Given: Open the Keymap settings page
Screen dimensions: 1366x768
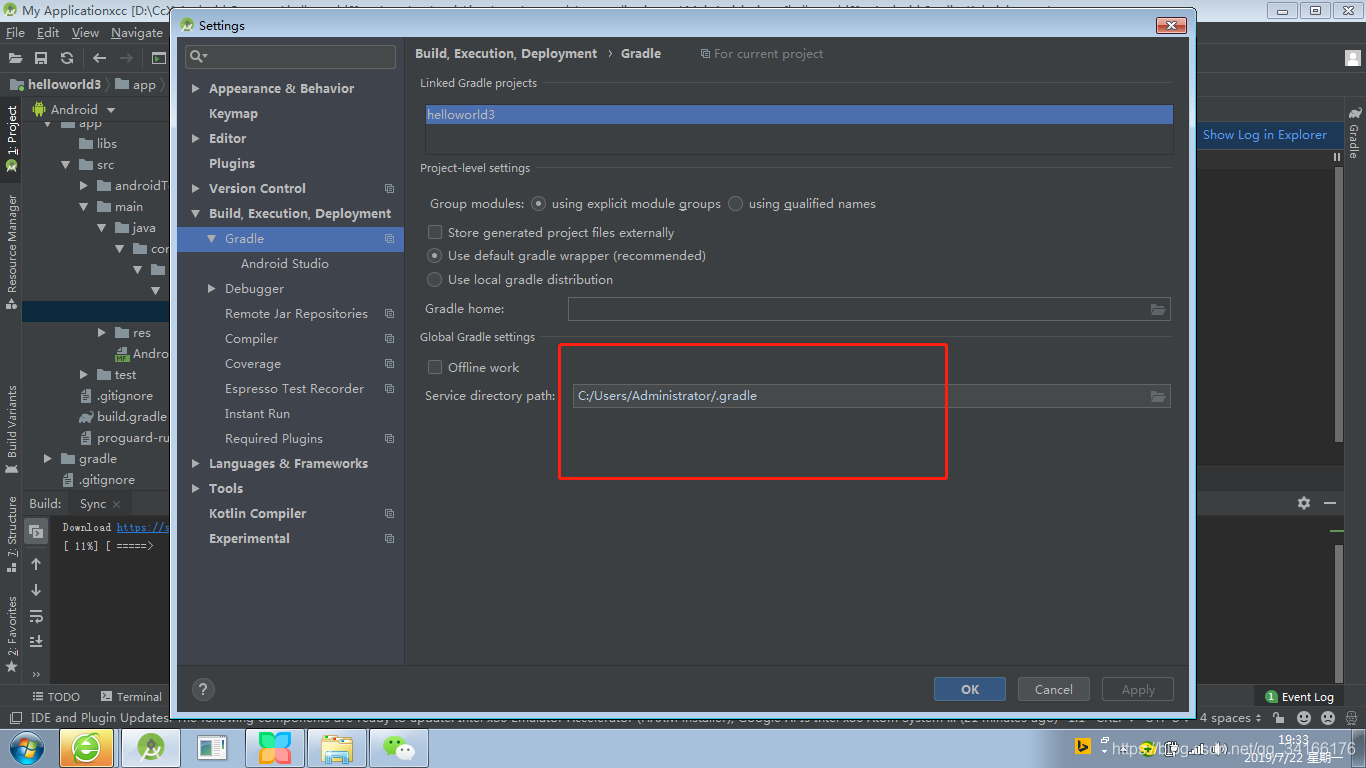Looking at the screenshot, I should pyautogui.click(x=233, y=114).
